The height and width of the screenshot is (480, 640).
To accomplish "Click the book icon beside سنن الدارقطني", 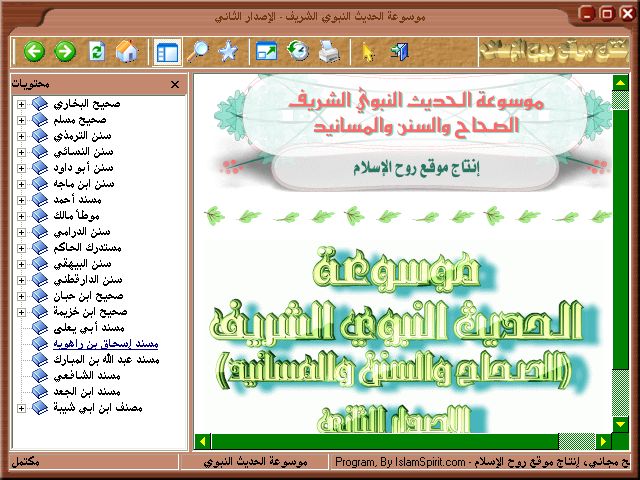I will pyautogui.click(x=40, y=280).
